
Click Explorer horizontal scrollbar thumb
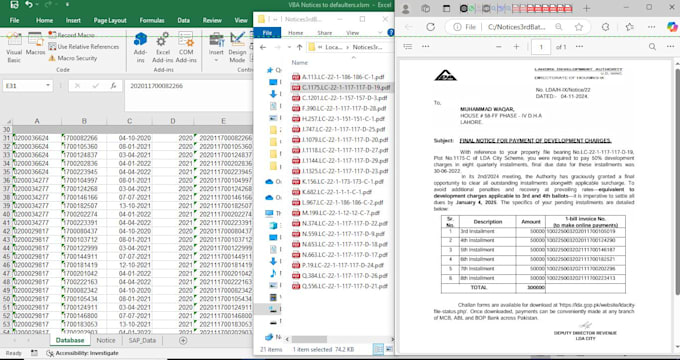click(309, 339)
